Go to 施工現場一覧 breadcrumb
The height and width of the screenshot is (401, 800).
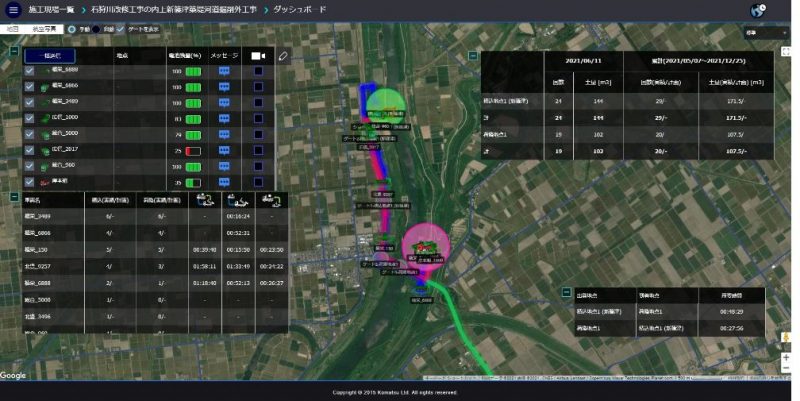[51, 10]
